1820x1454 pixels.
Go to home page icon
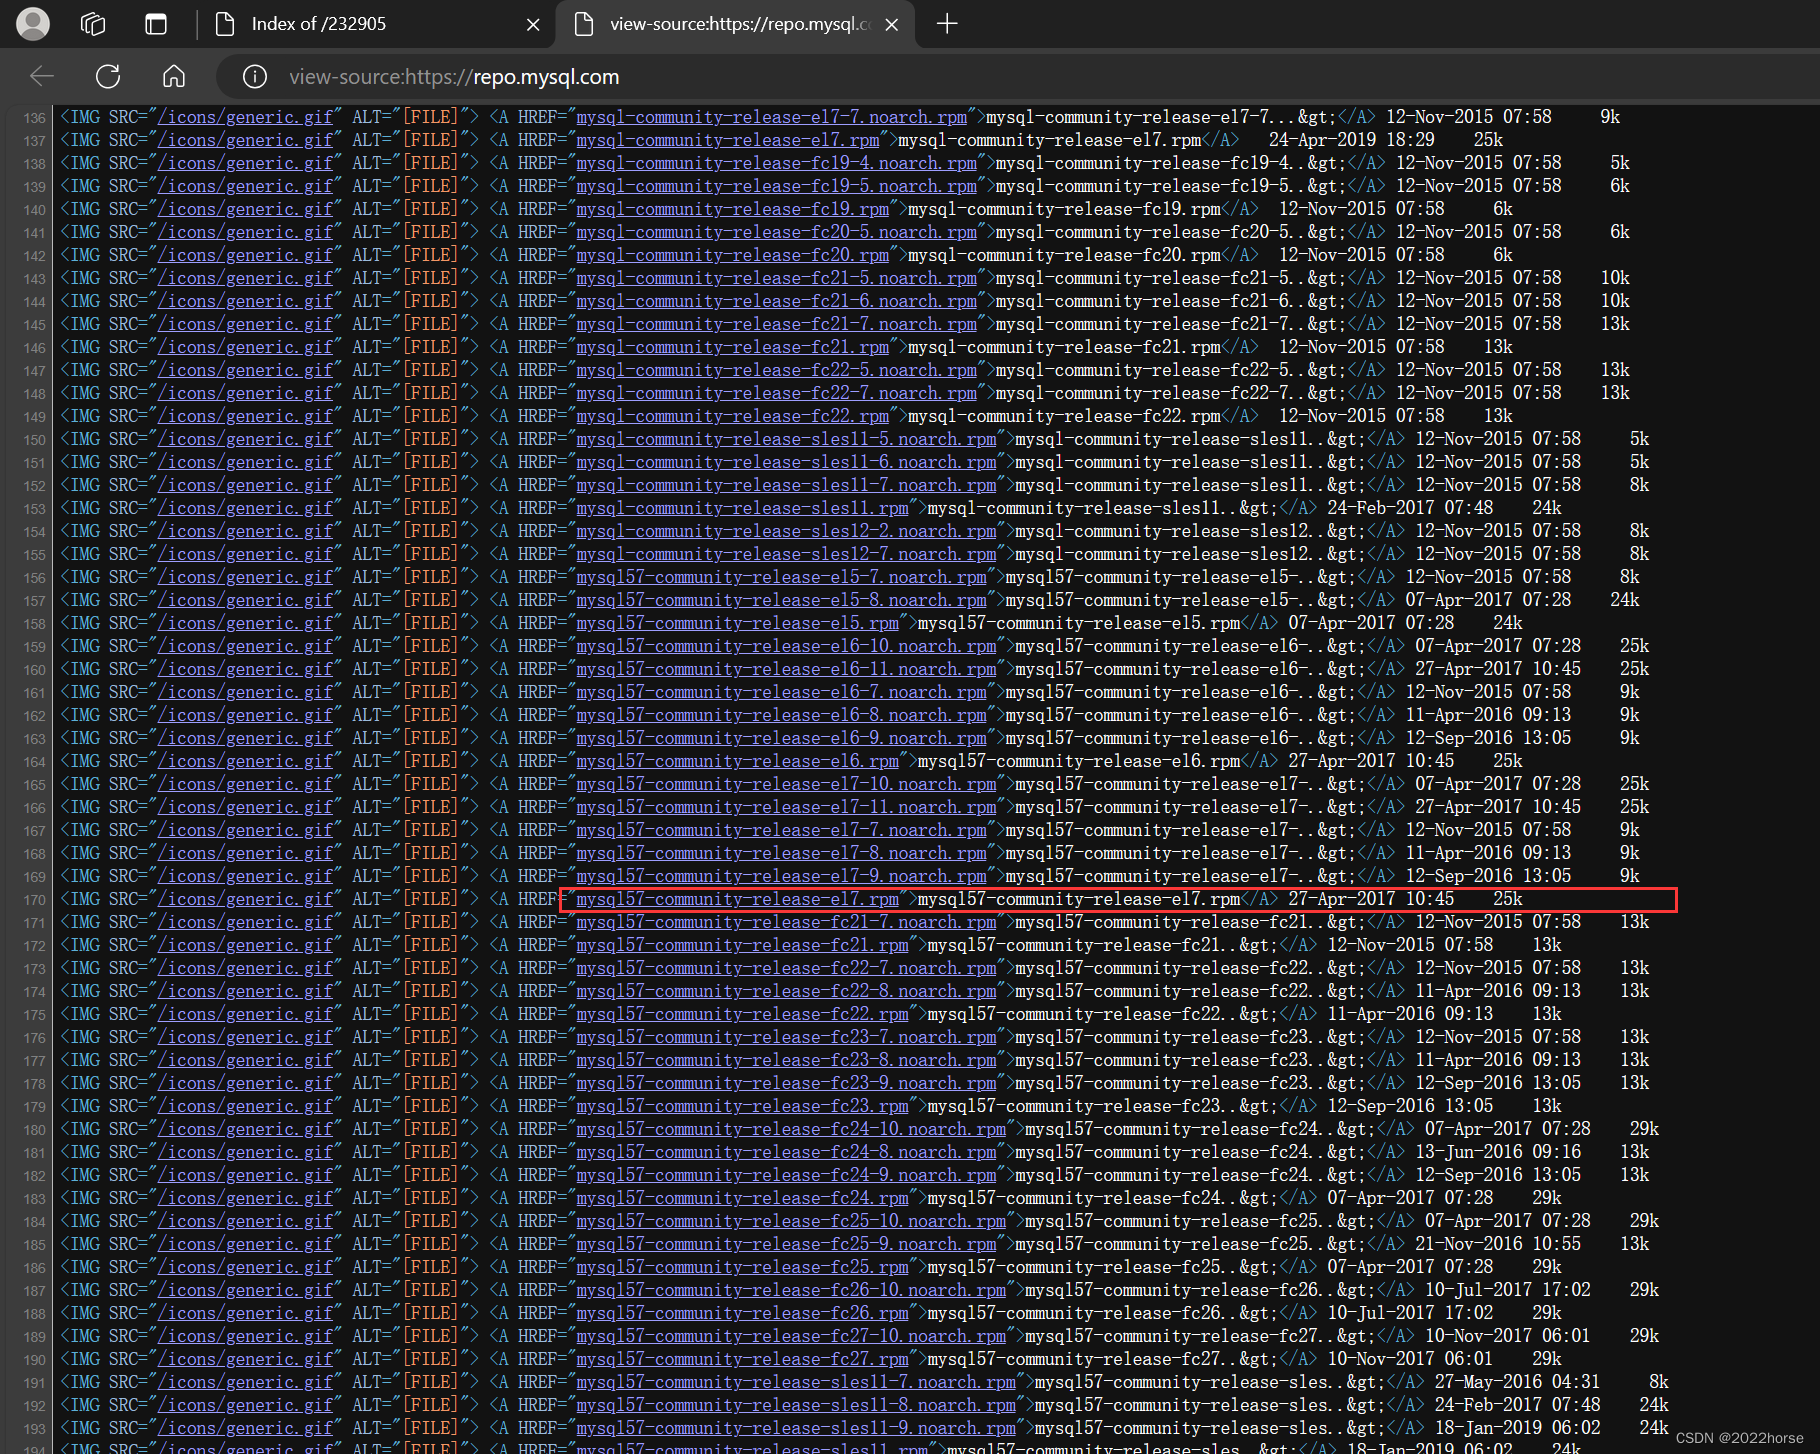tap(174, 76)
